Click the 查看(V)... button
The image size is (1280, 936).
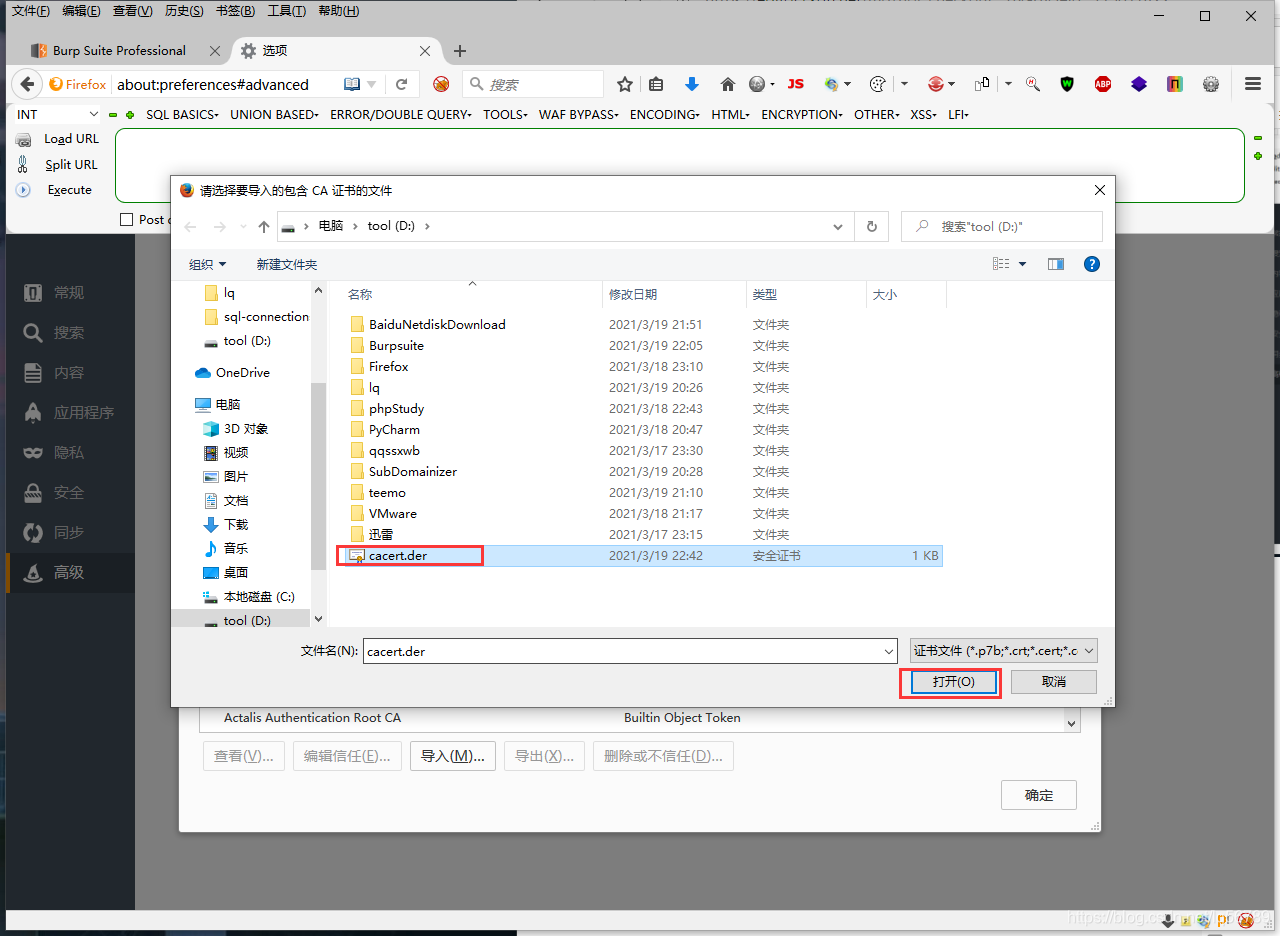point(244,756)
